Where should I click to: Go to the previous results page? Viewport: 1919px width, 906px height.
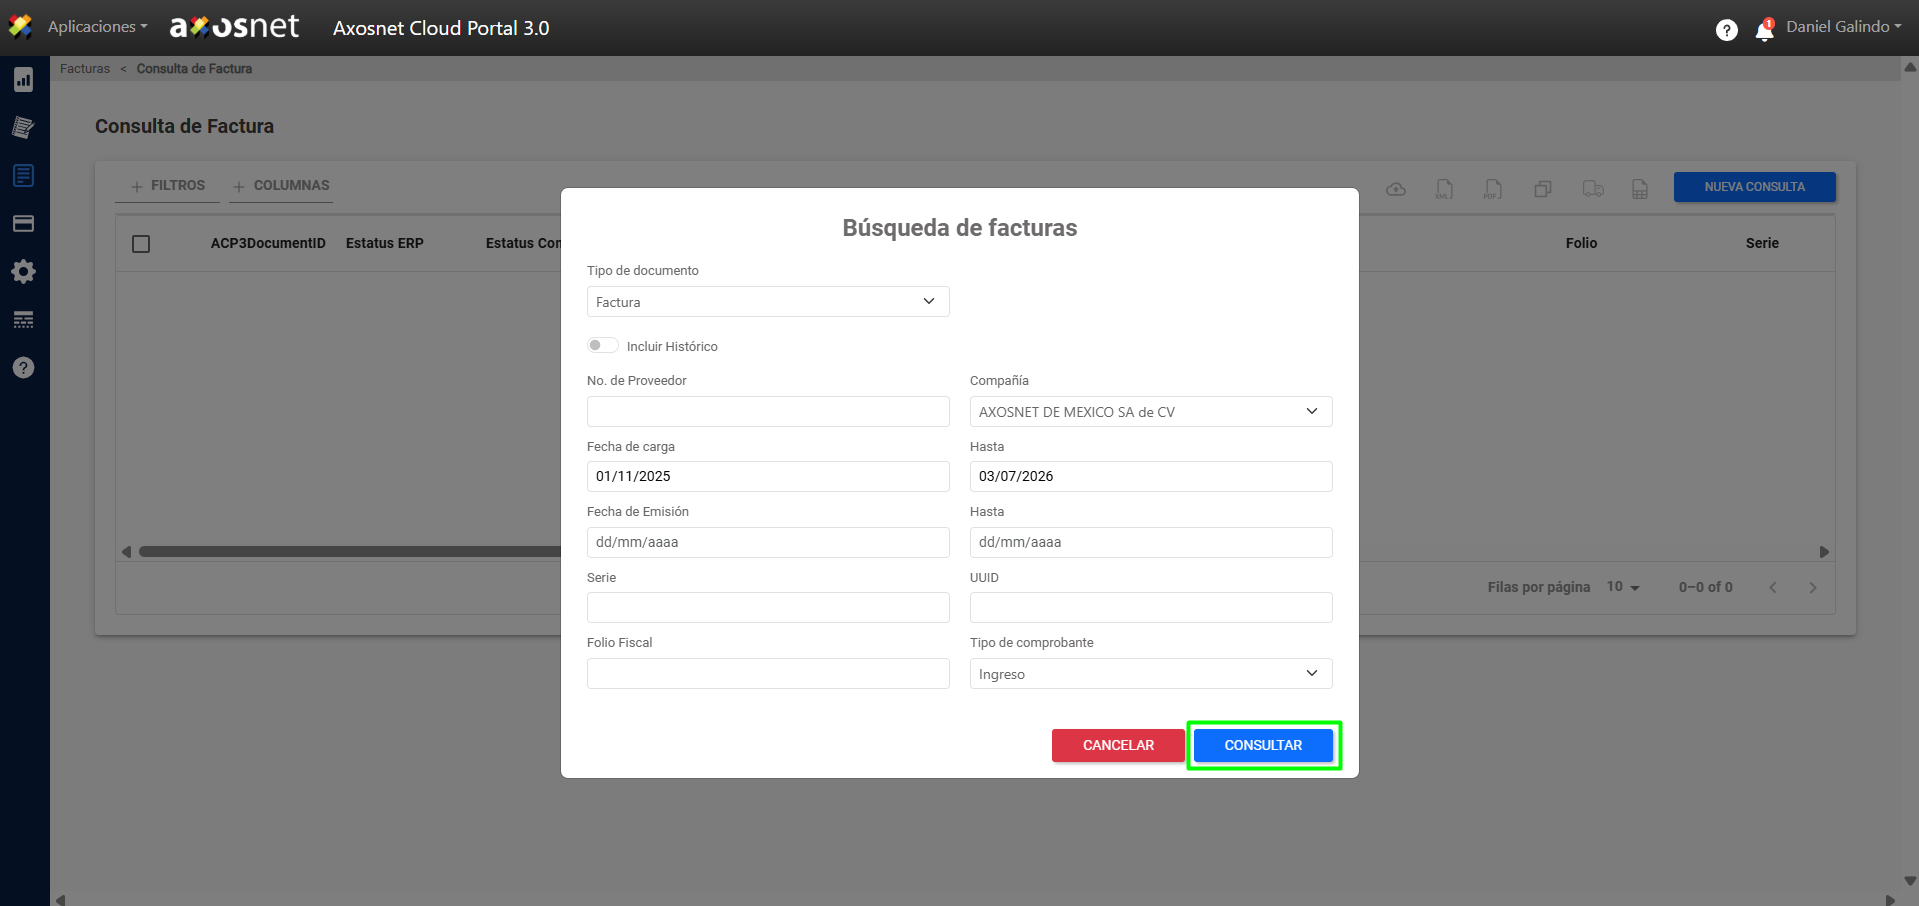(1773, 588)
